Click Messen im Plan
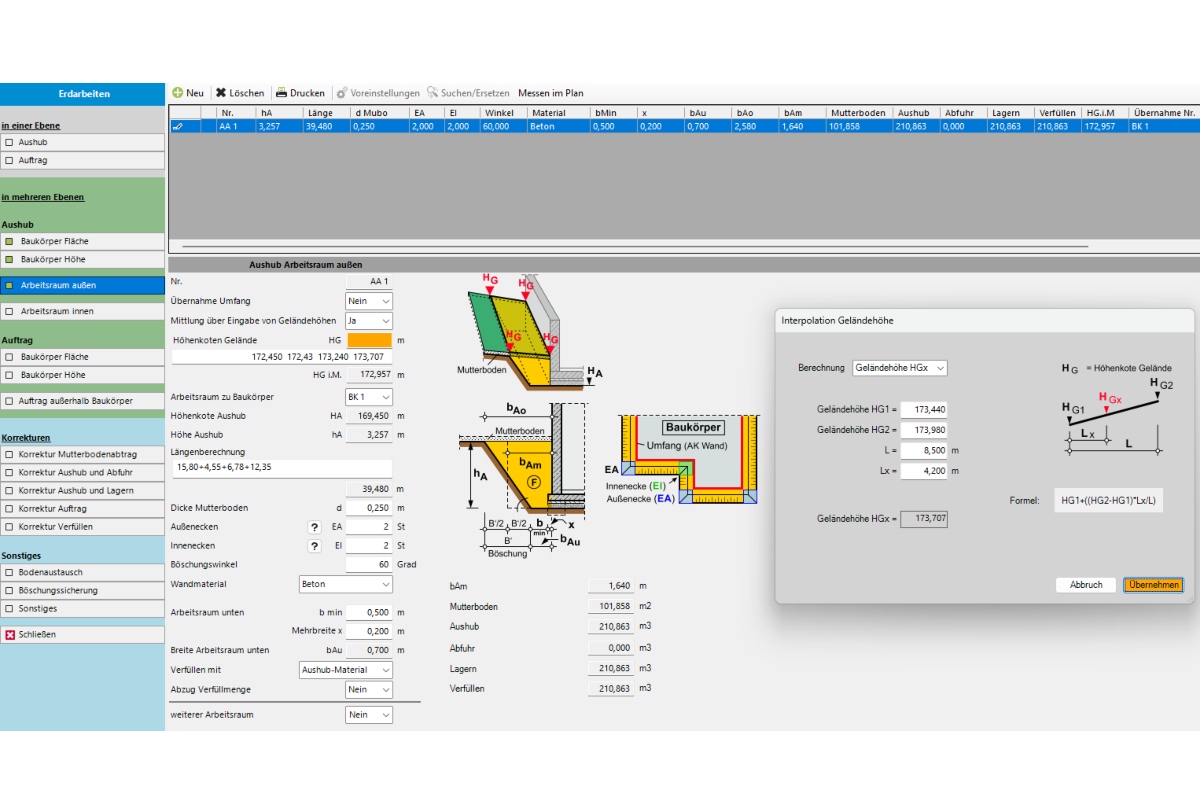 pos(550,93)
